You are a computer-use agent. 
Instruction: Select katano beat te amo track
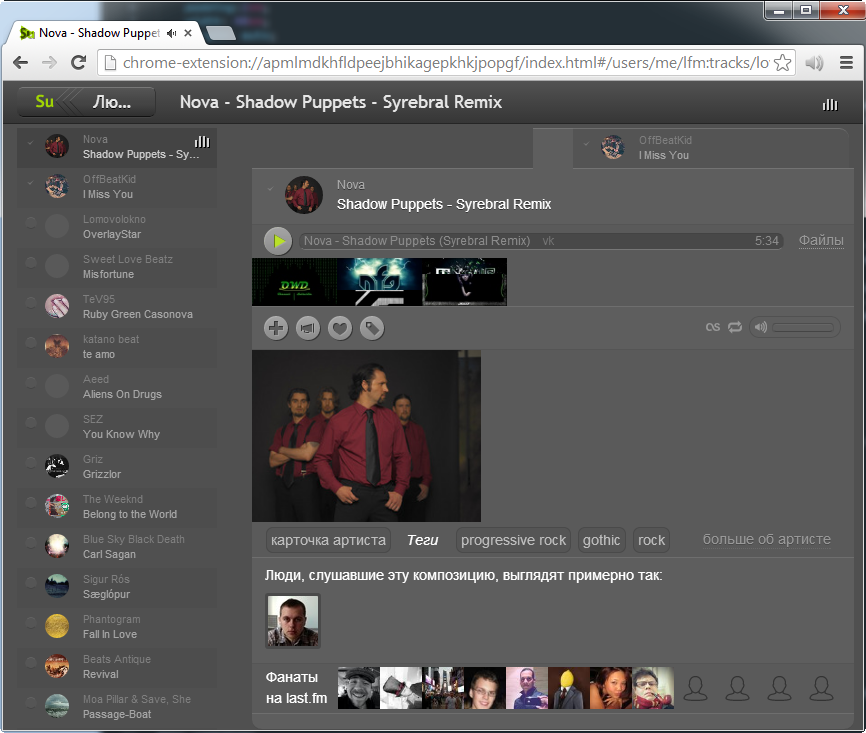[117, 347]
